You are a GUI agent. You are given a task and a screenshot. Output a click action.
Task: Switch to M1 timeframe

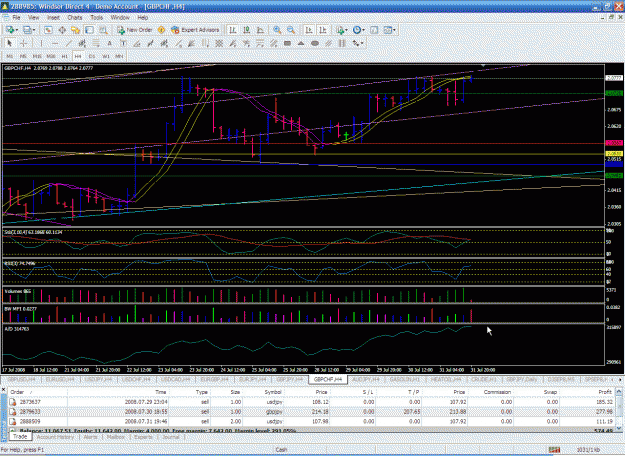10,56
